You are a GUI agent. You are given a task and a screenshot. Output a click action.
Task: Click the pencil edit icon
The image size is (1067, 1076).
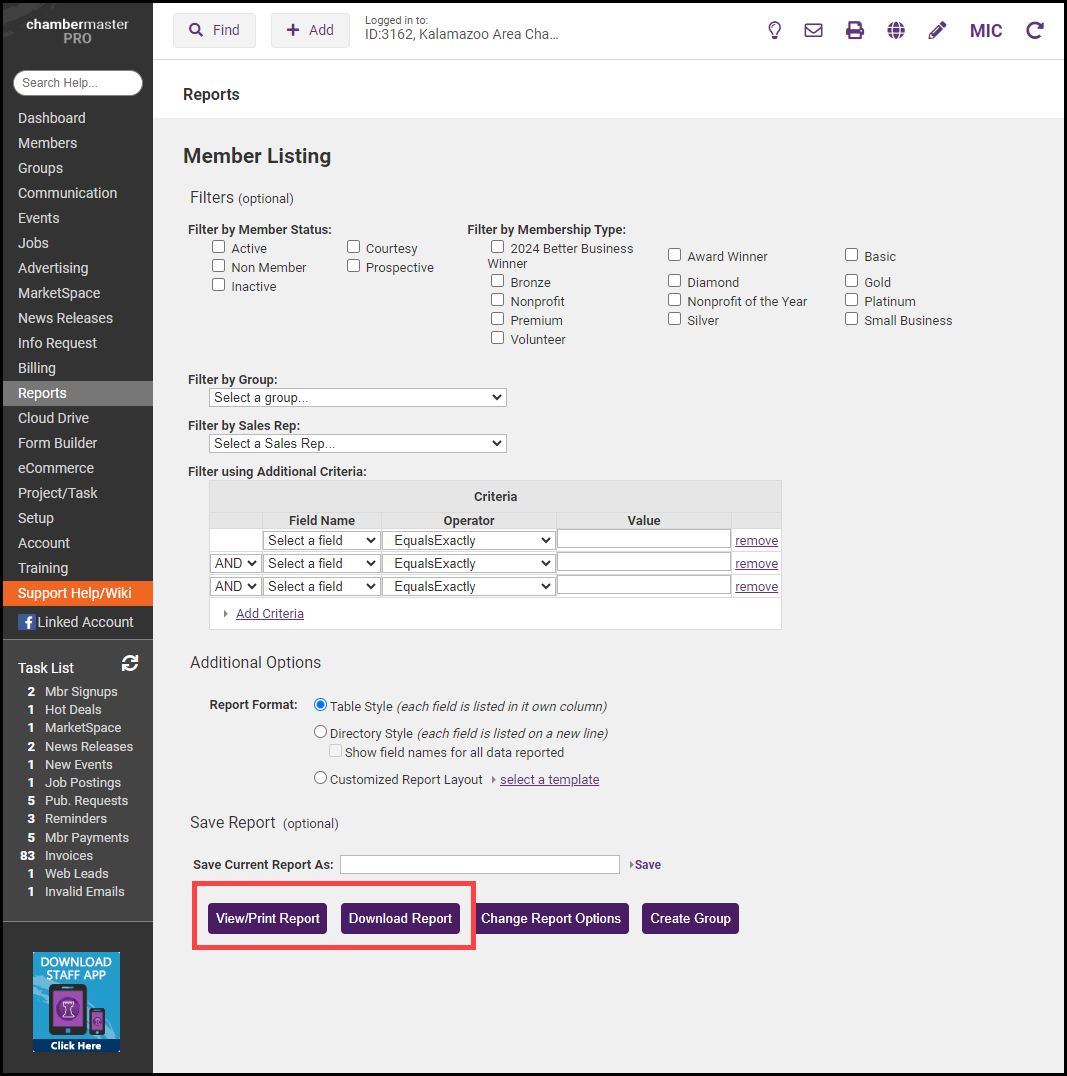click(937, 30)
